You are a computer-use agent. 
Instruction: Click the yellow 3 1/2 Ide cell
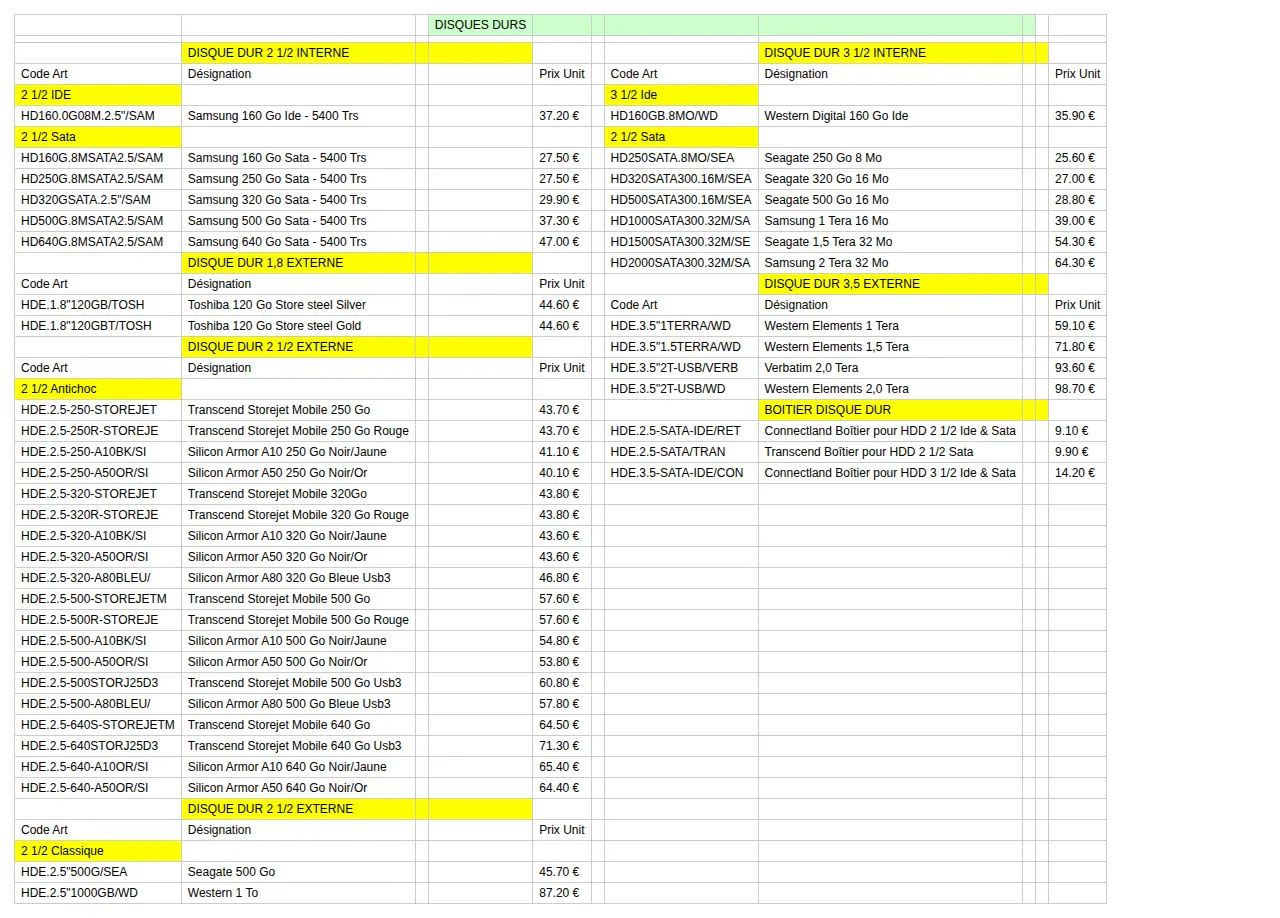pyautogui.click(x=681, y=95)
